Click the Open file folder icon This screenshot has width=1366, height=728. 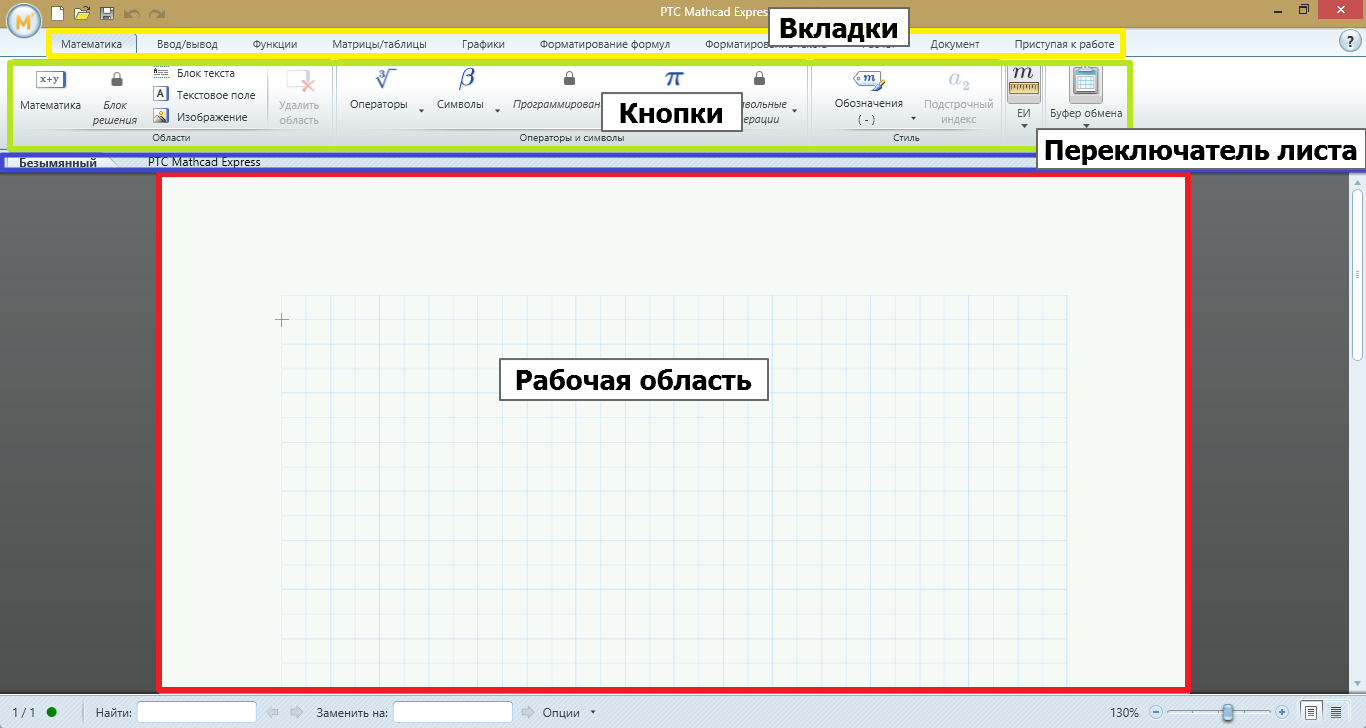82,13
